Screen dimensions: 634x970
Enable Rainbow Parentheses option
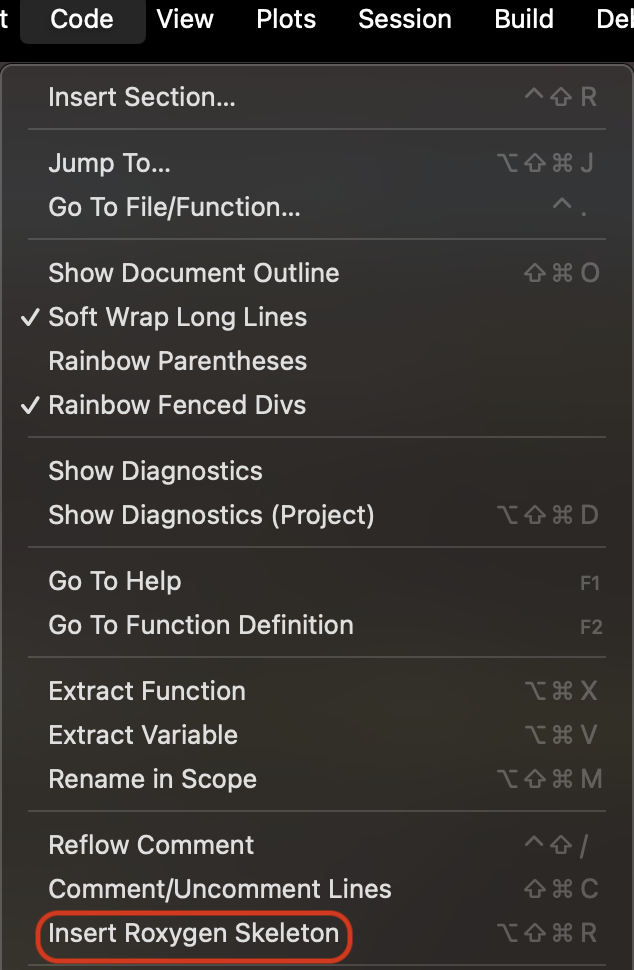[x=317, y=361]
